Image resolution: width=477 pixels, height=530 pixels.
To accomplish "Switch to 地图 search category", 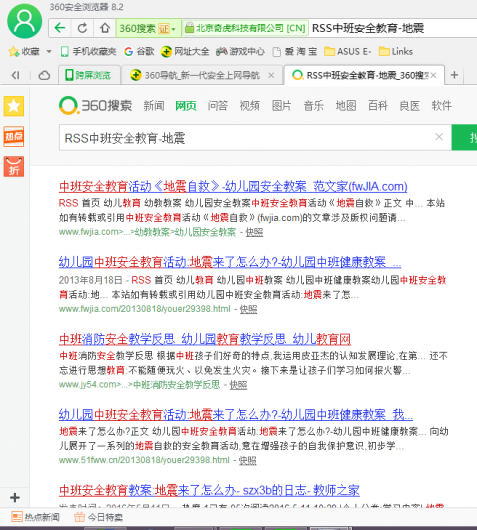I will (345, 105).
